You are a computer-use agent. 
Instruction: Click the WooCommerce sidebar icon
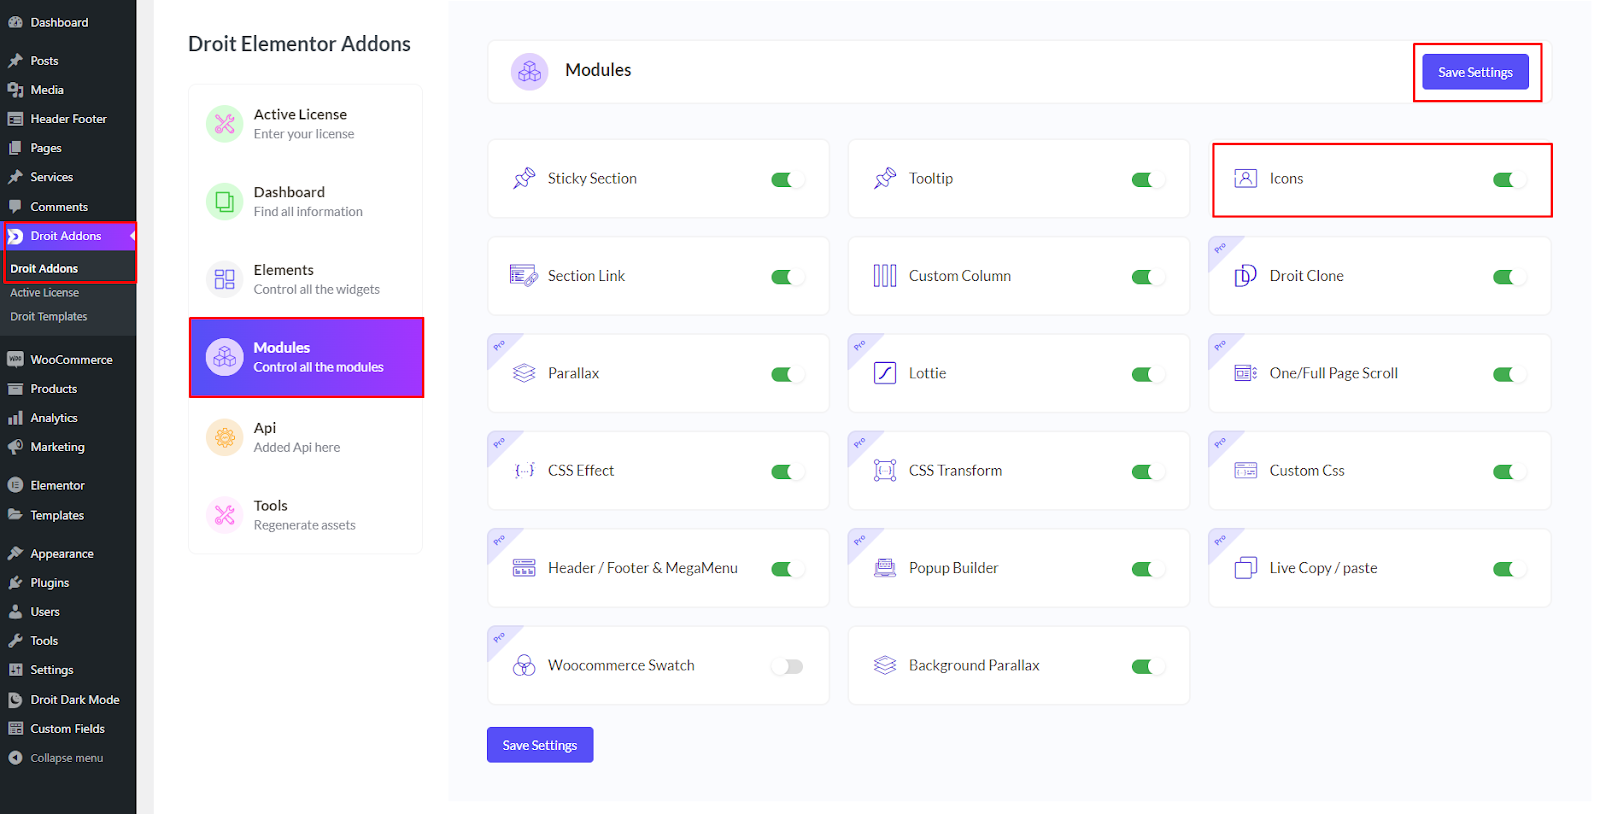(15, 359)
